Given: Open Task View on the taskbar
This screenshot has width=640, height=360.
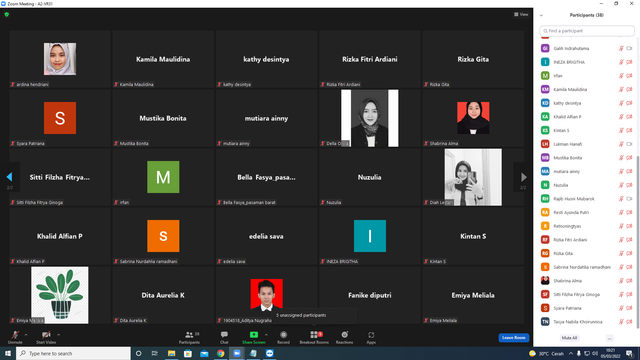Looking at the screenshot, I should 155,353.
